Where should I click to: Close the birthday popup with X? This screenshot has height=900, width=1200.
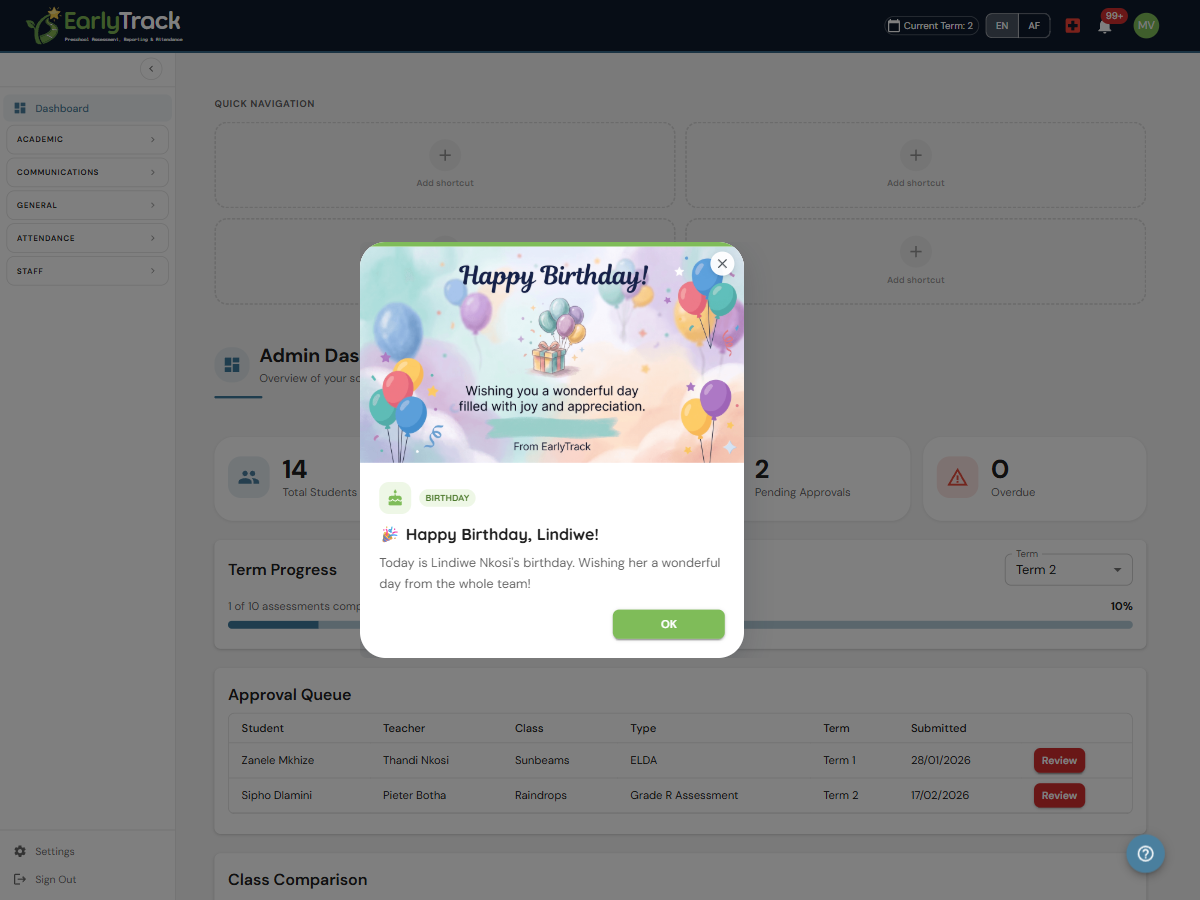click(722, 264)
